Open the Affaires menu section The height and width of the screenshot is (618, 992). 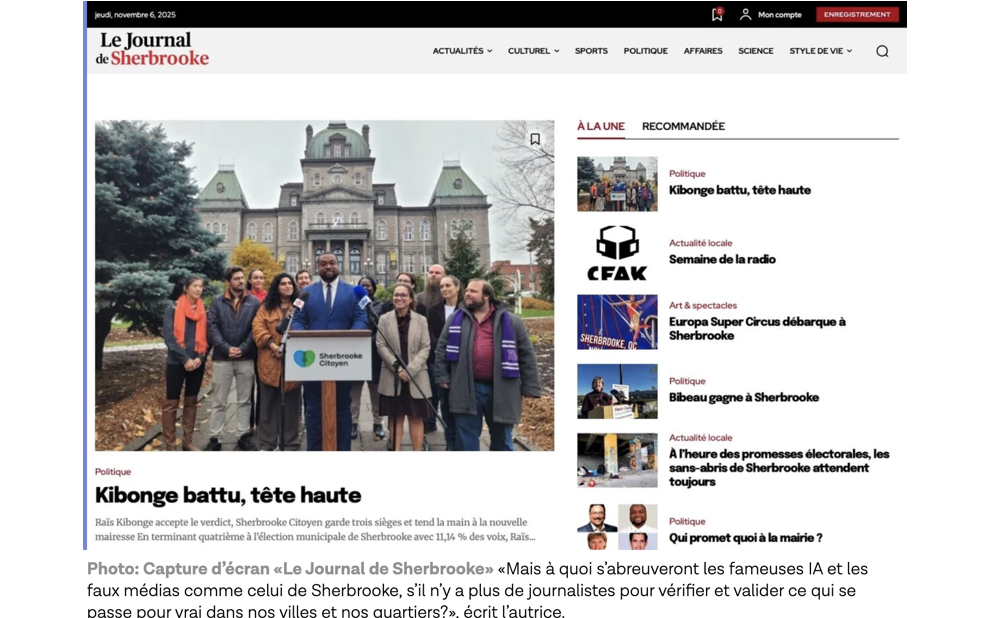point(703,51)
